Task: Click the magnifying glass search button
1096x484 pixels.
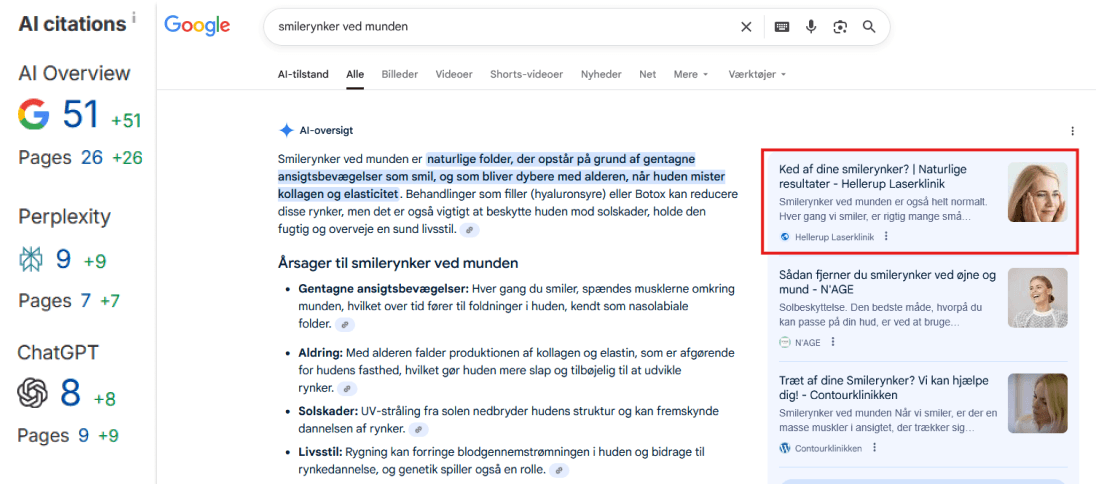Action: (x=869, y=27)
